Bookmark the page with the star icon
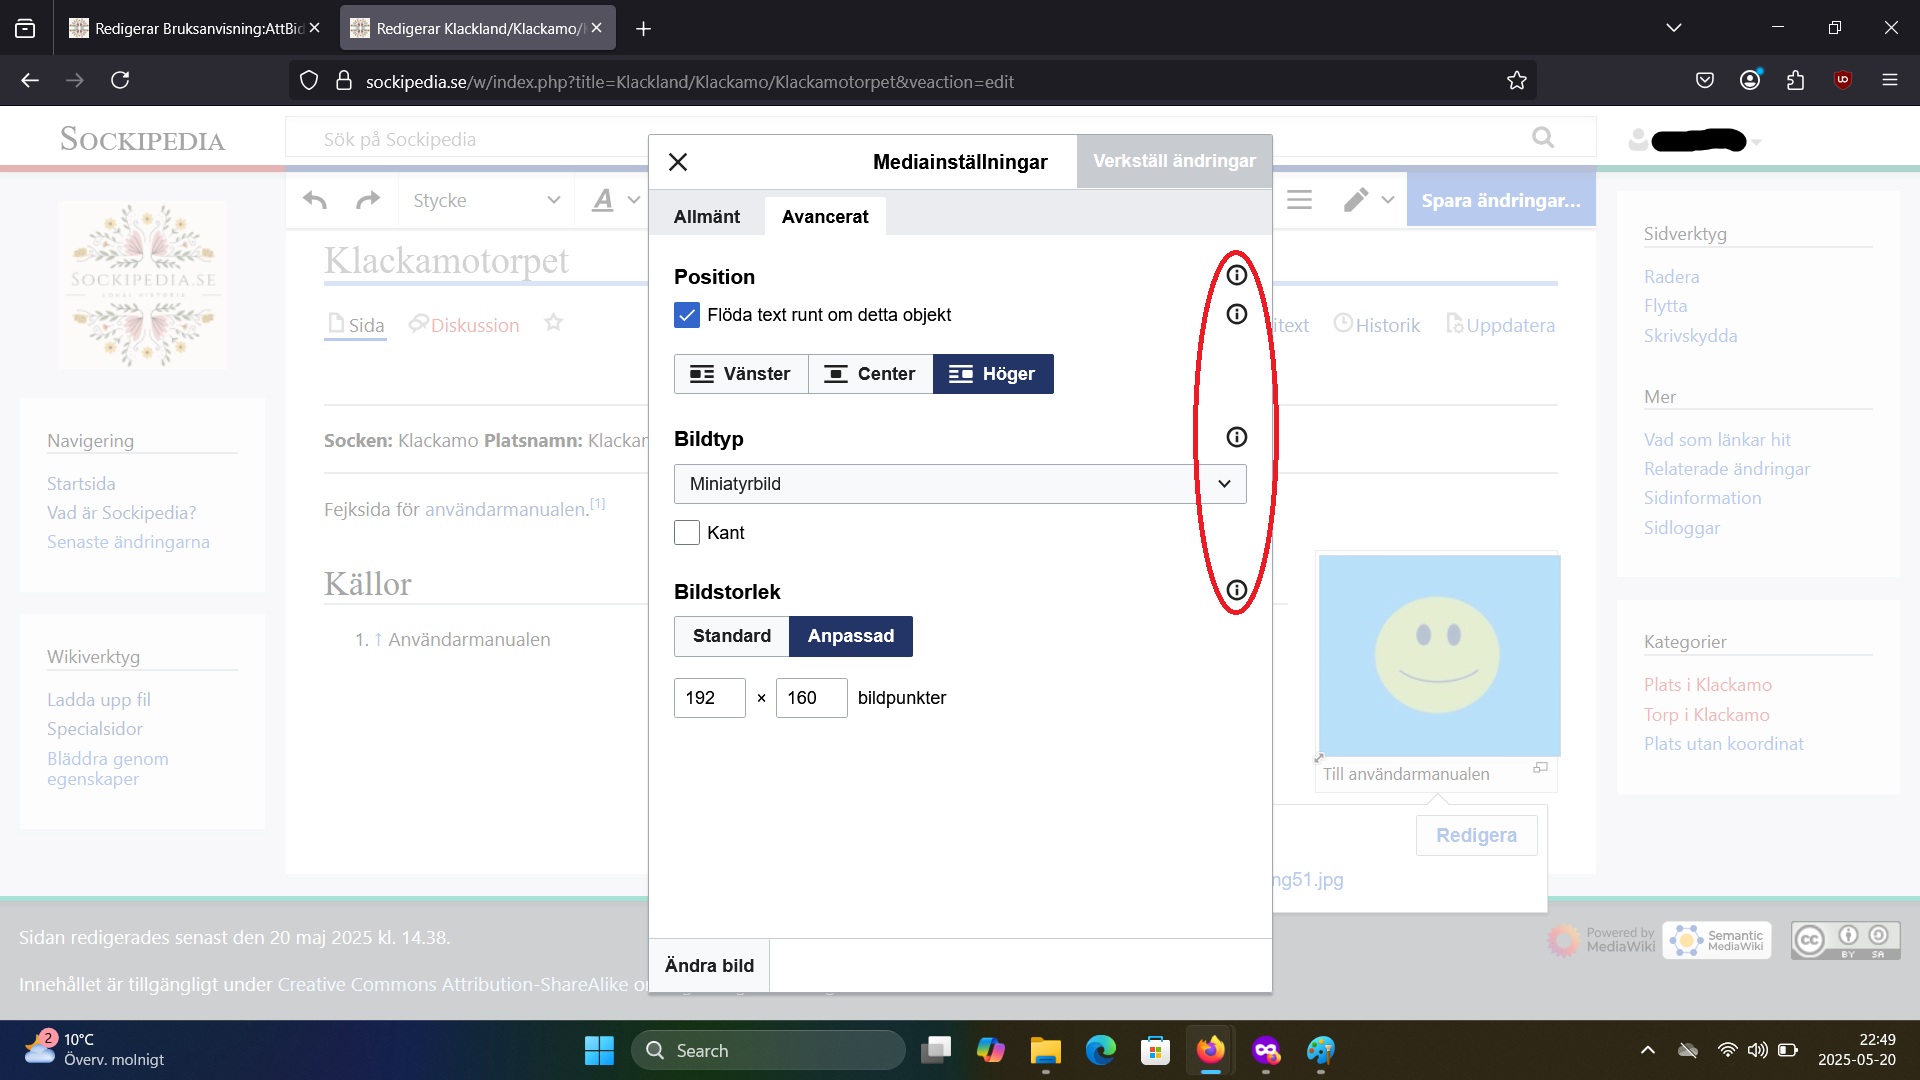1920x1080 pixels. point(1516,81)
